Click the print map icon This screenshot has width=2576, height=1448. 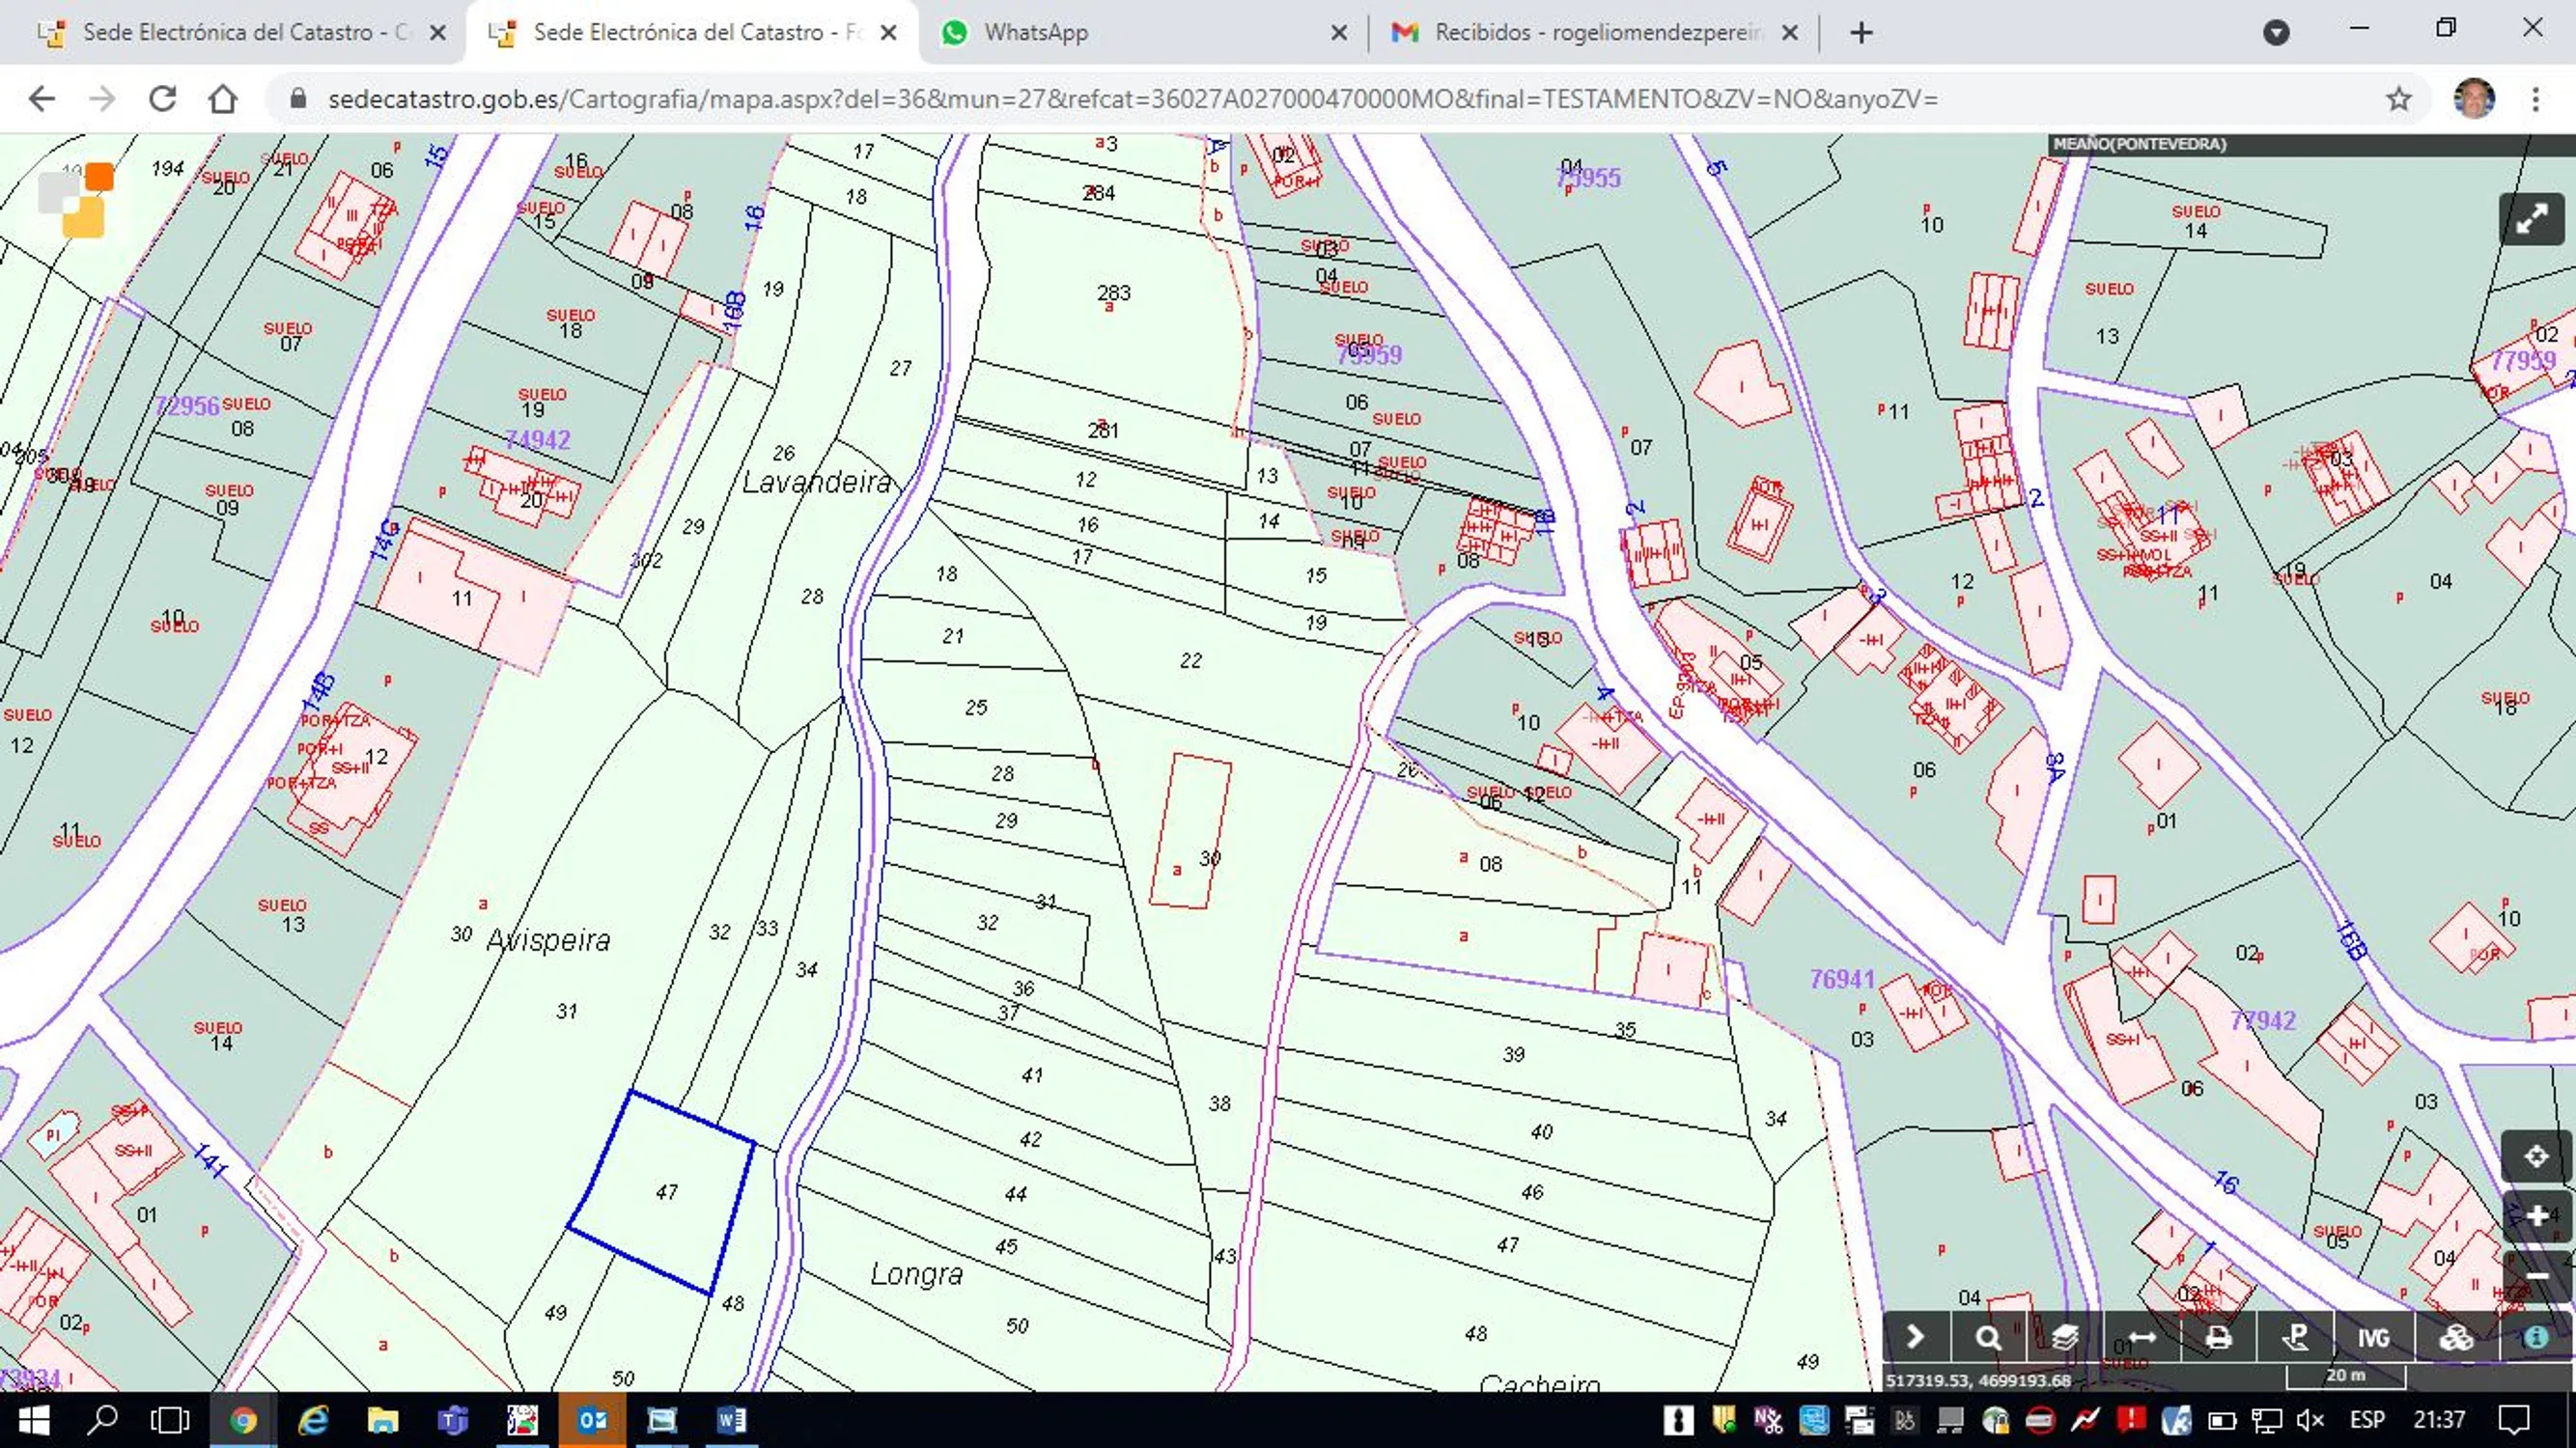(2218, 1338)
